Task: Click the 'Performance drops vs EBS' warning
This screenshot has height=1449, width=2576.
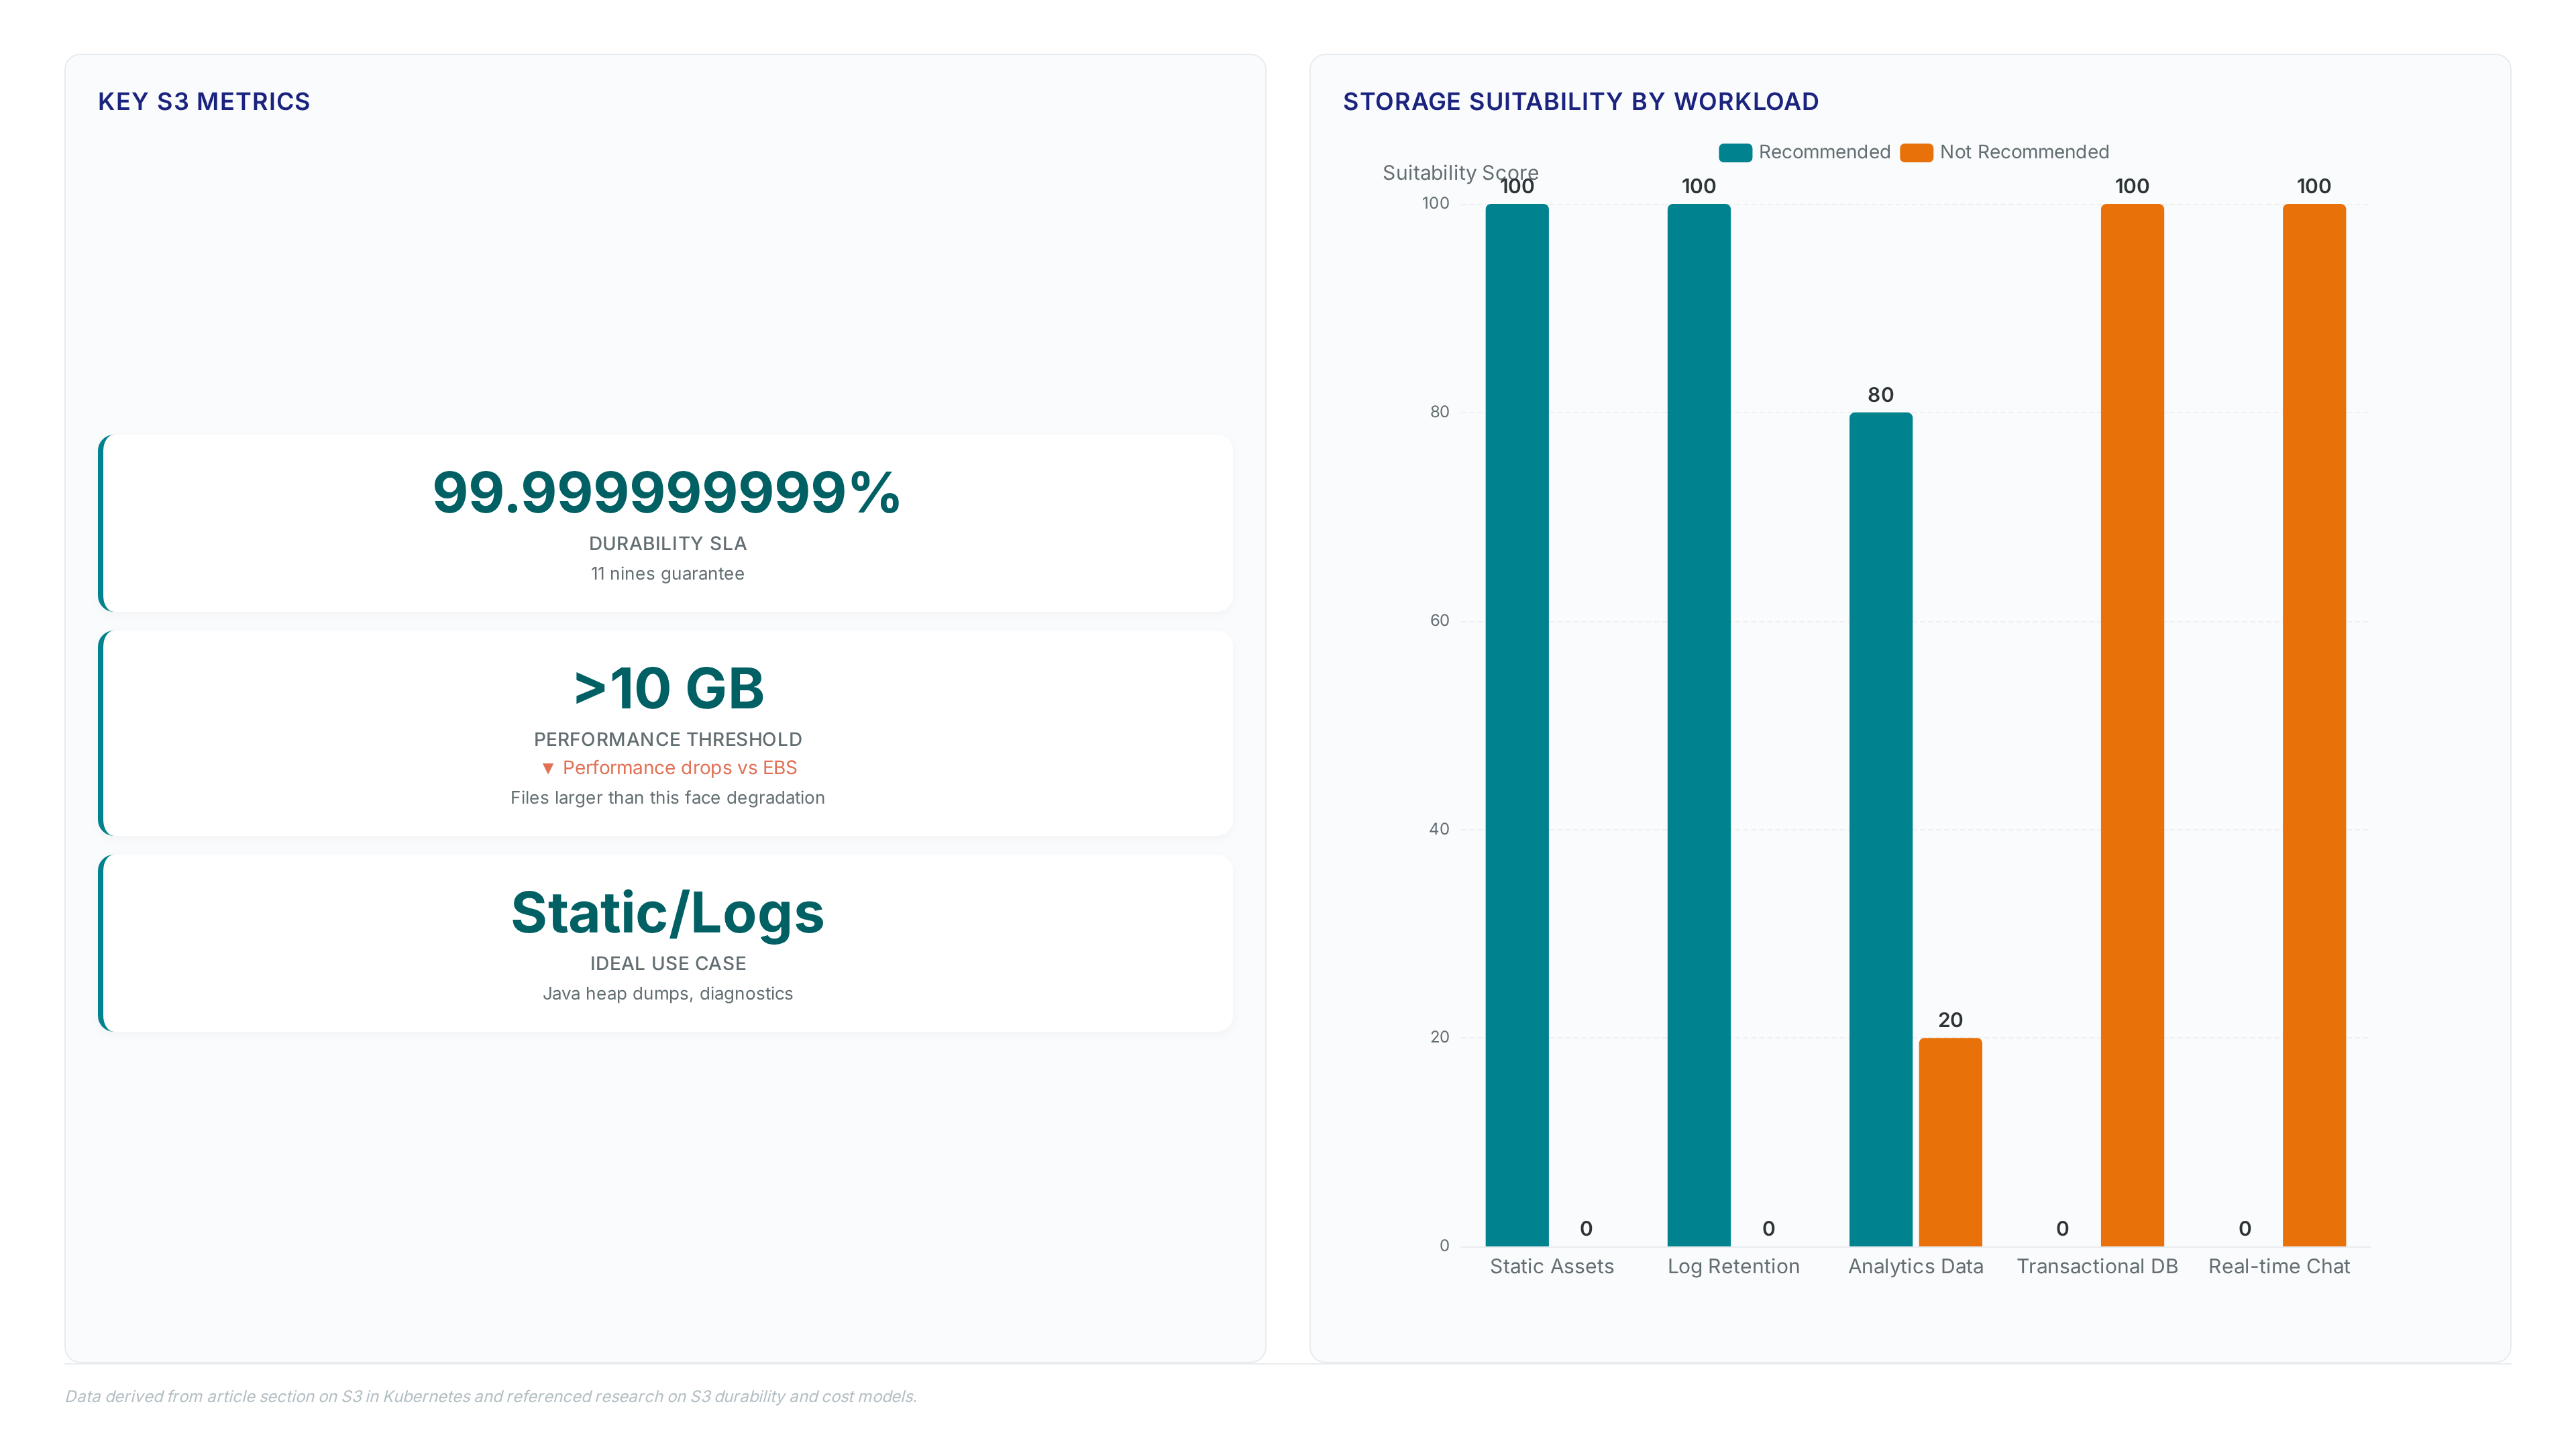Action: pos(679,768)
